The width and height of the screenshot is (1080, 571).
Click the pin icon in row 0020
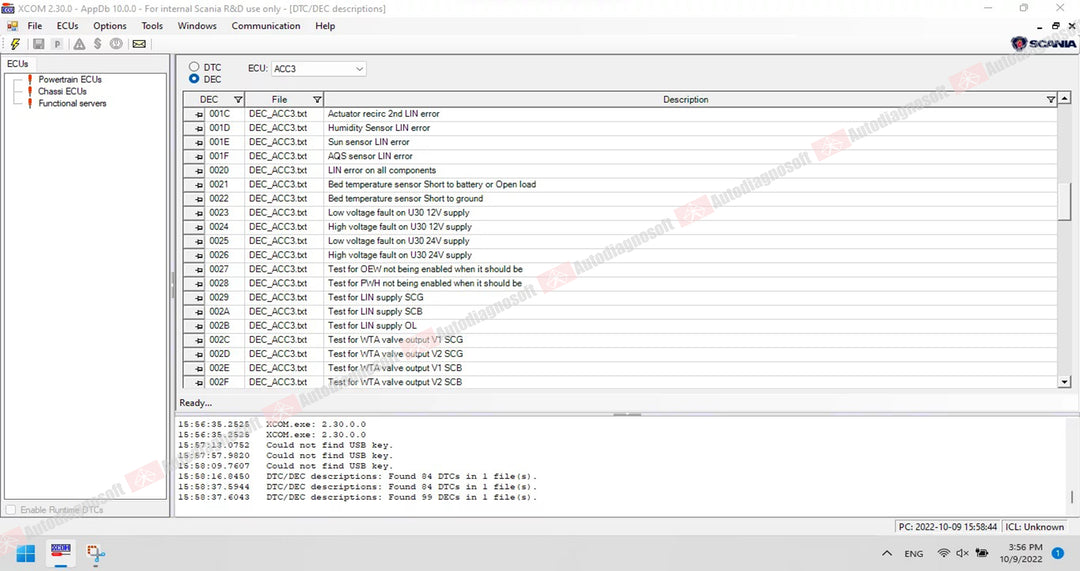[198, 171]
